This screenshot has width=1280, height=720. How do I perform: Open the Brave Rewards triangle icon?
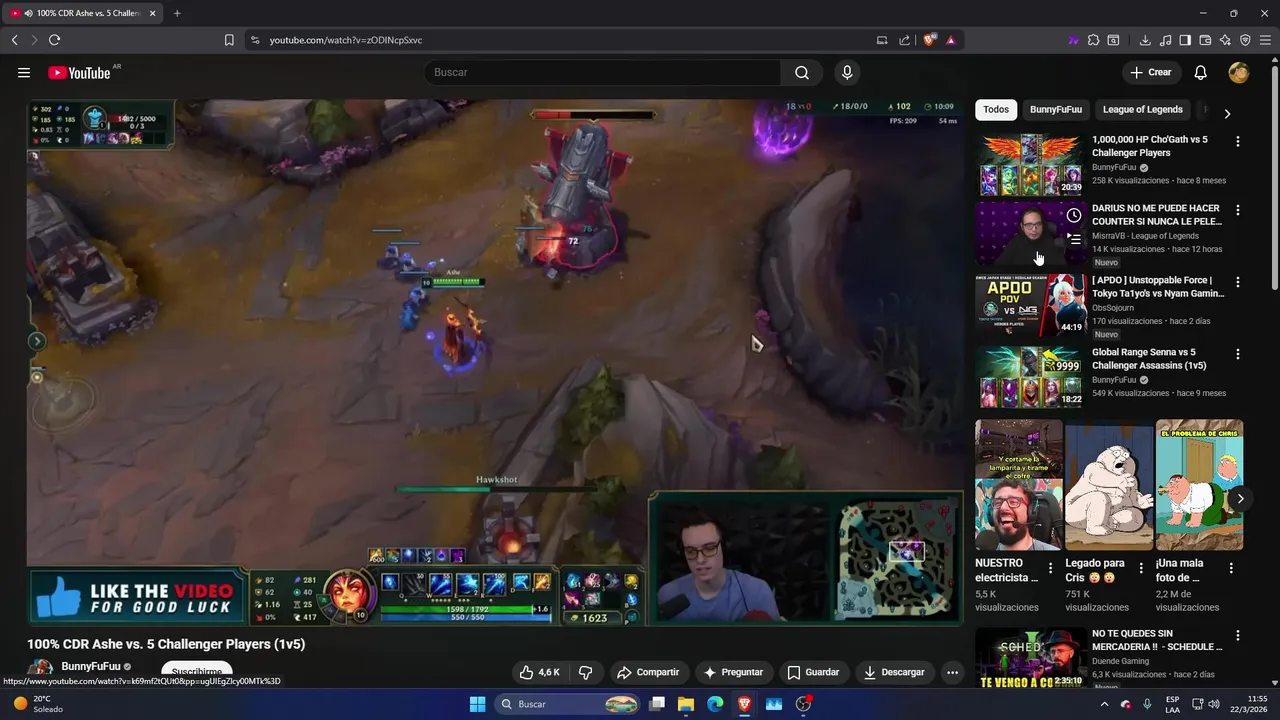point(950,40)
